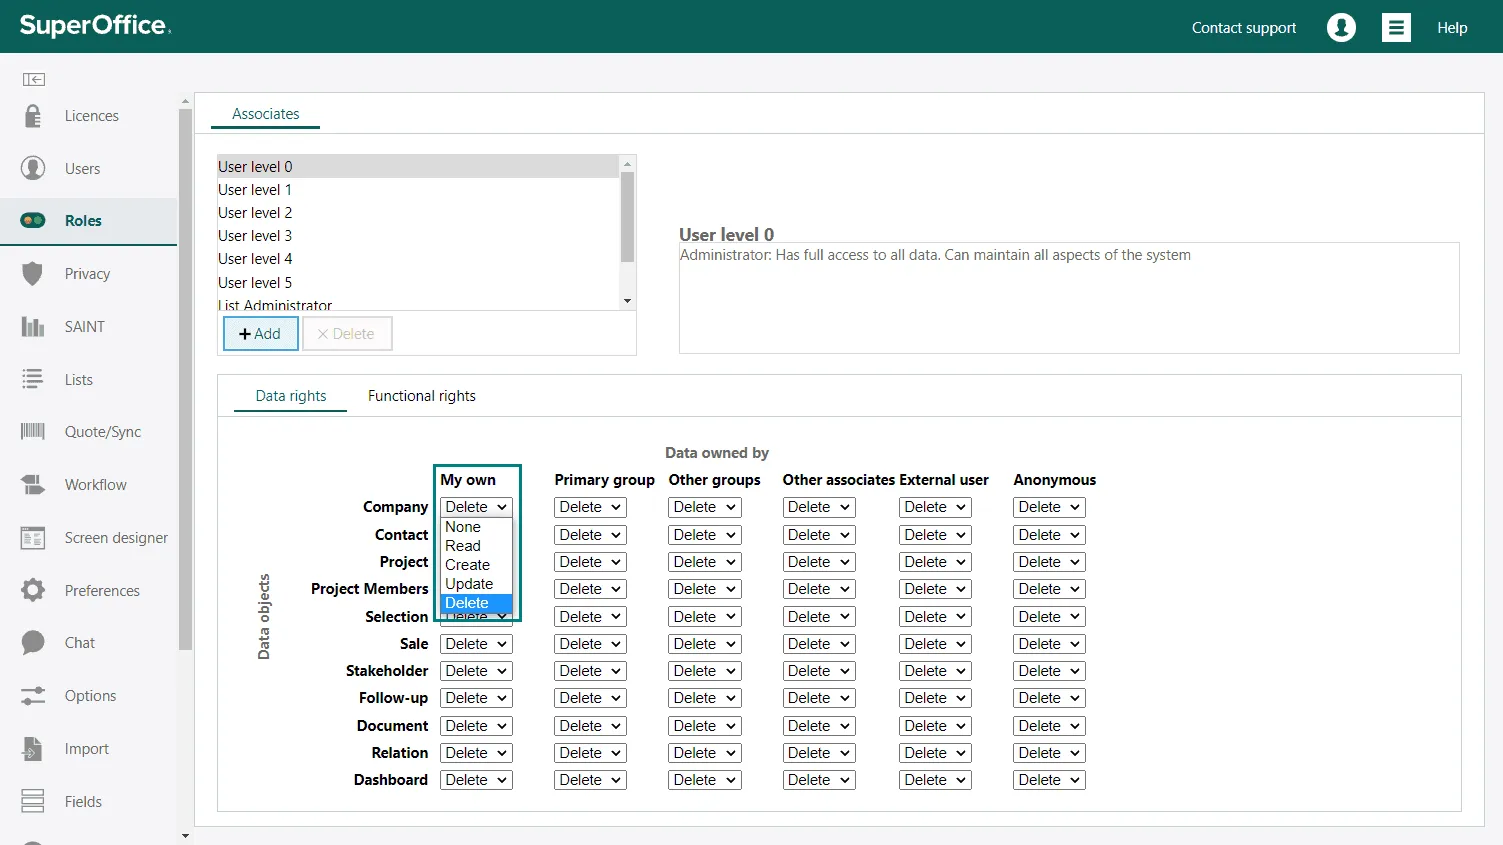The height and width of the screenshot is (845, 1503).
Task: Click the Screen designer icon
Action: pyautogui.click(x=33, y=538)
